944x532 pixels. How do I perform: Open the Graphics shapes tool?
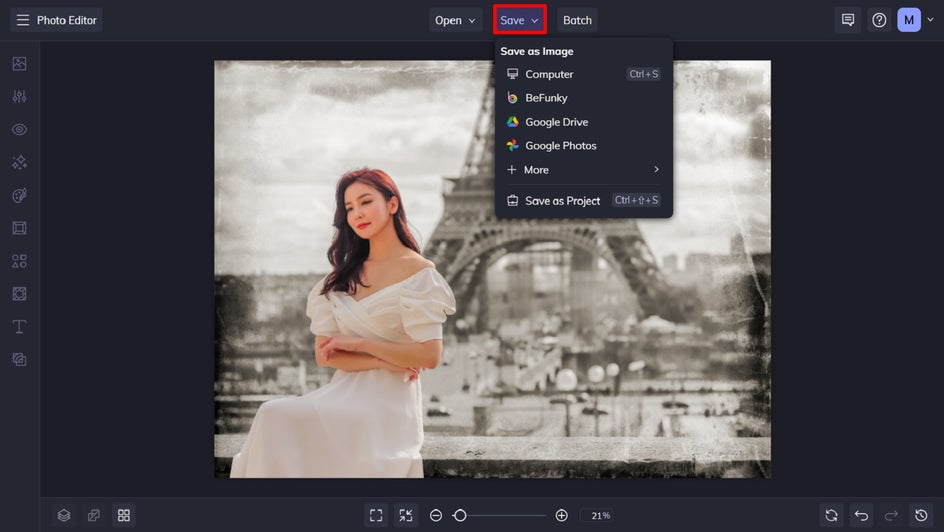pyautogui.click(x=19, y=261)
